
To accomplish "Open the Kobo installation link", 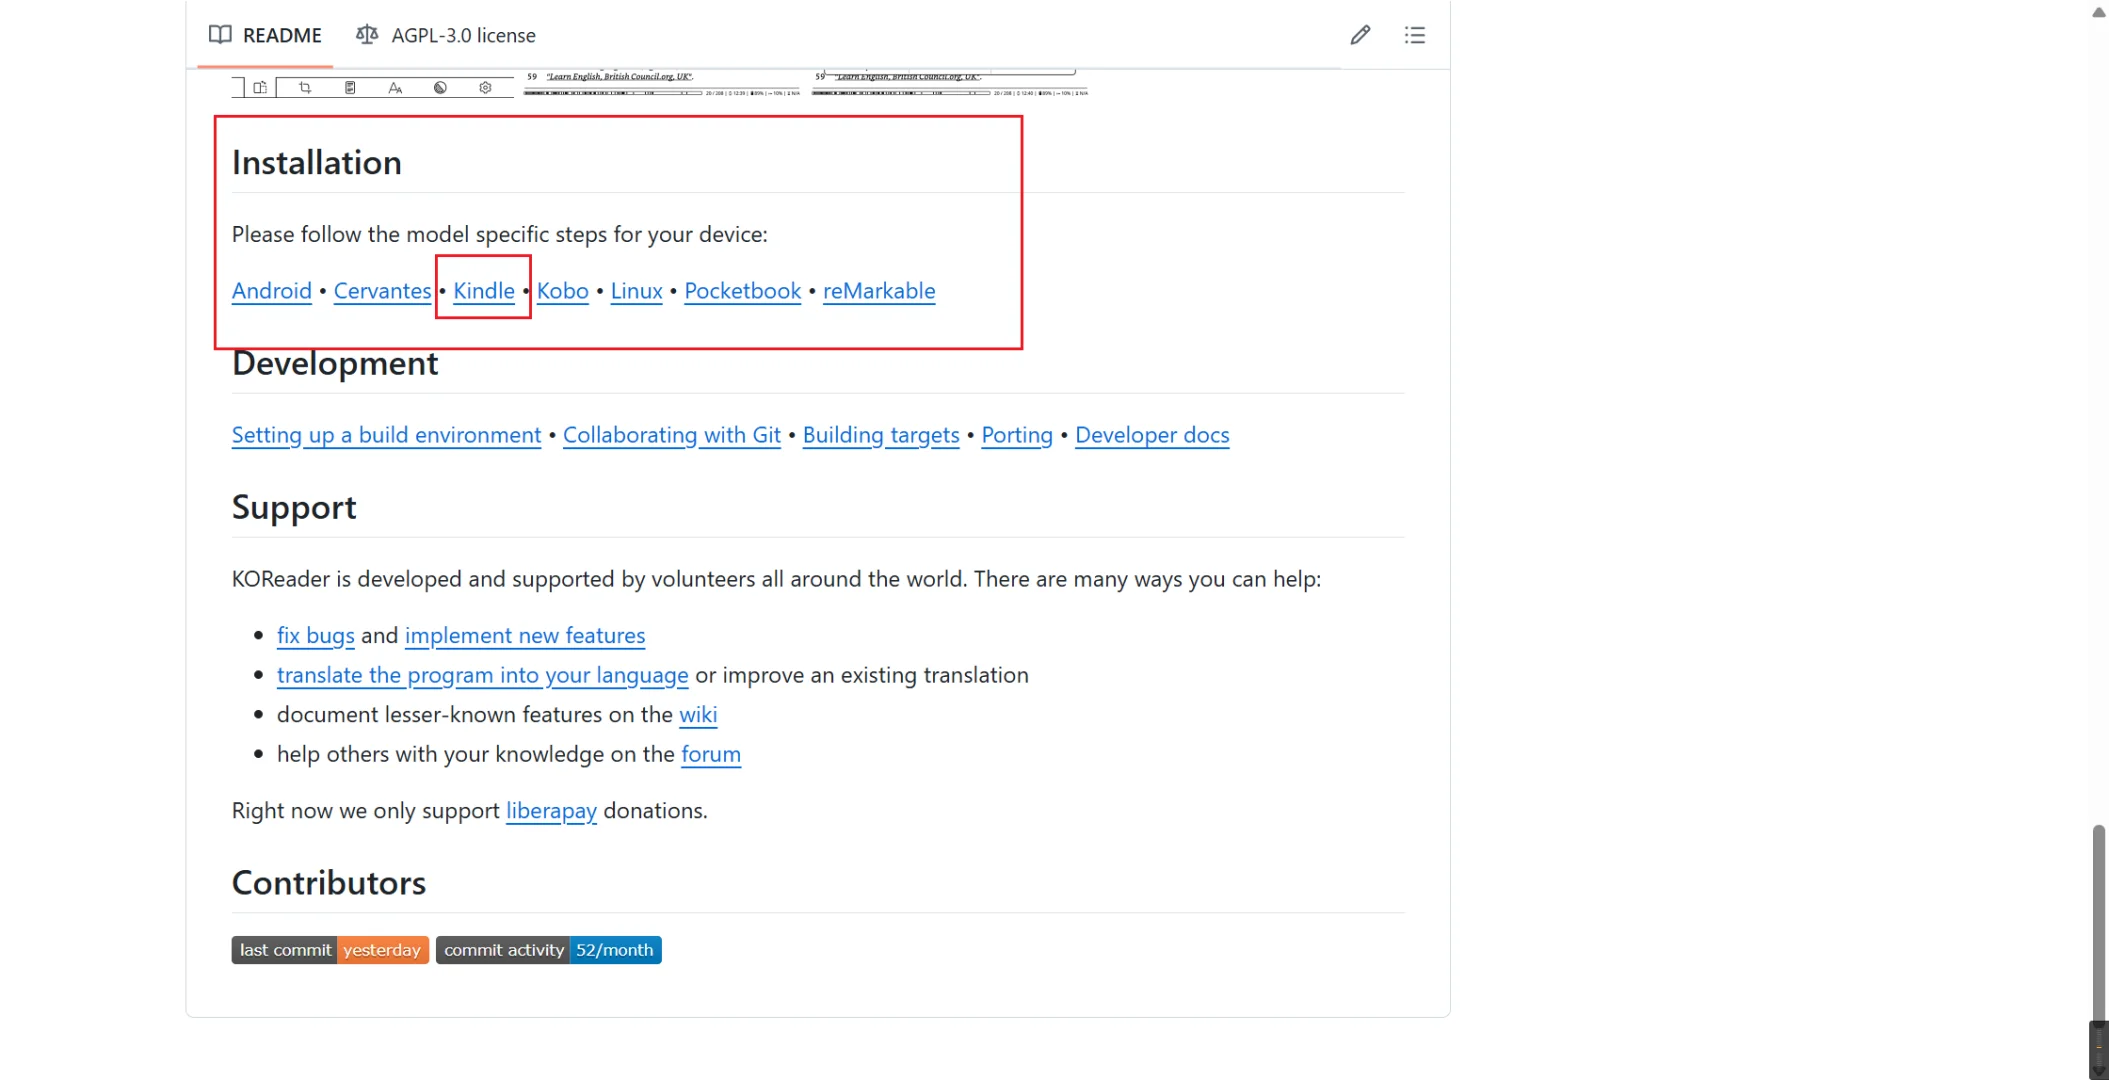I will (x=563, y=291).
